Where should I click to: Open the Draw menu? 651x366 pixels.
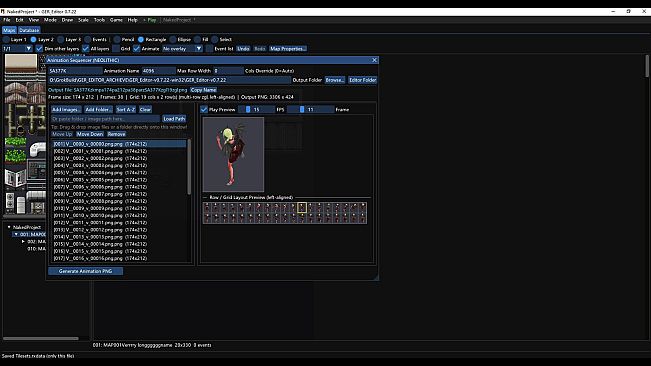click(x=67, y=20)
